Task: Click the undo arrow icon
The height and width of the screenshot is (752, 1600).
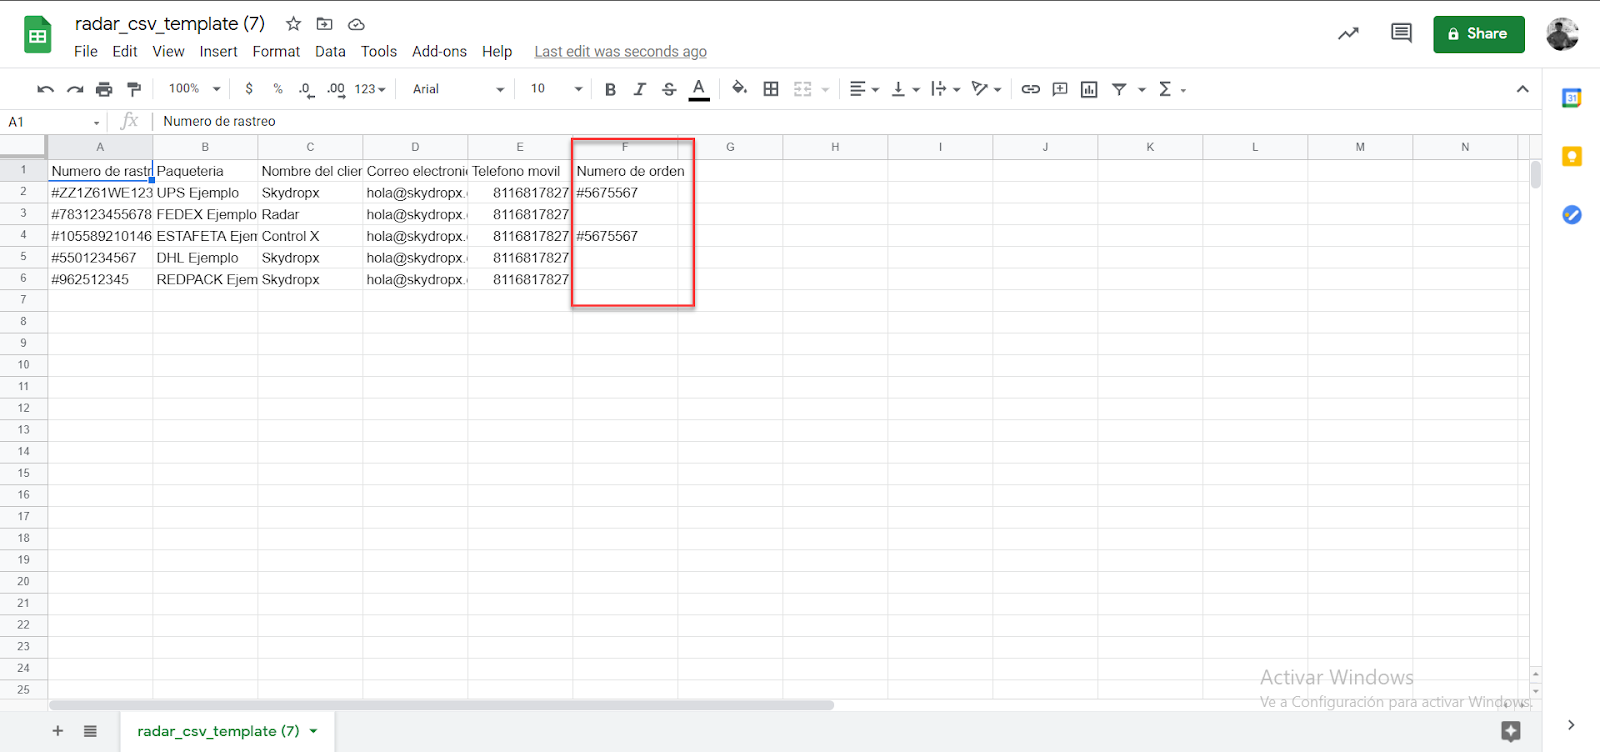Action: (45, 89)
